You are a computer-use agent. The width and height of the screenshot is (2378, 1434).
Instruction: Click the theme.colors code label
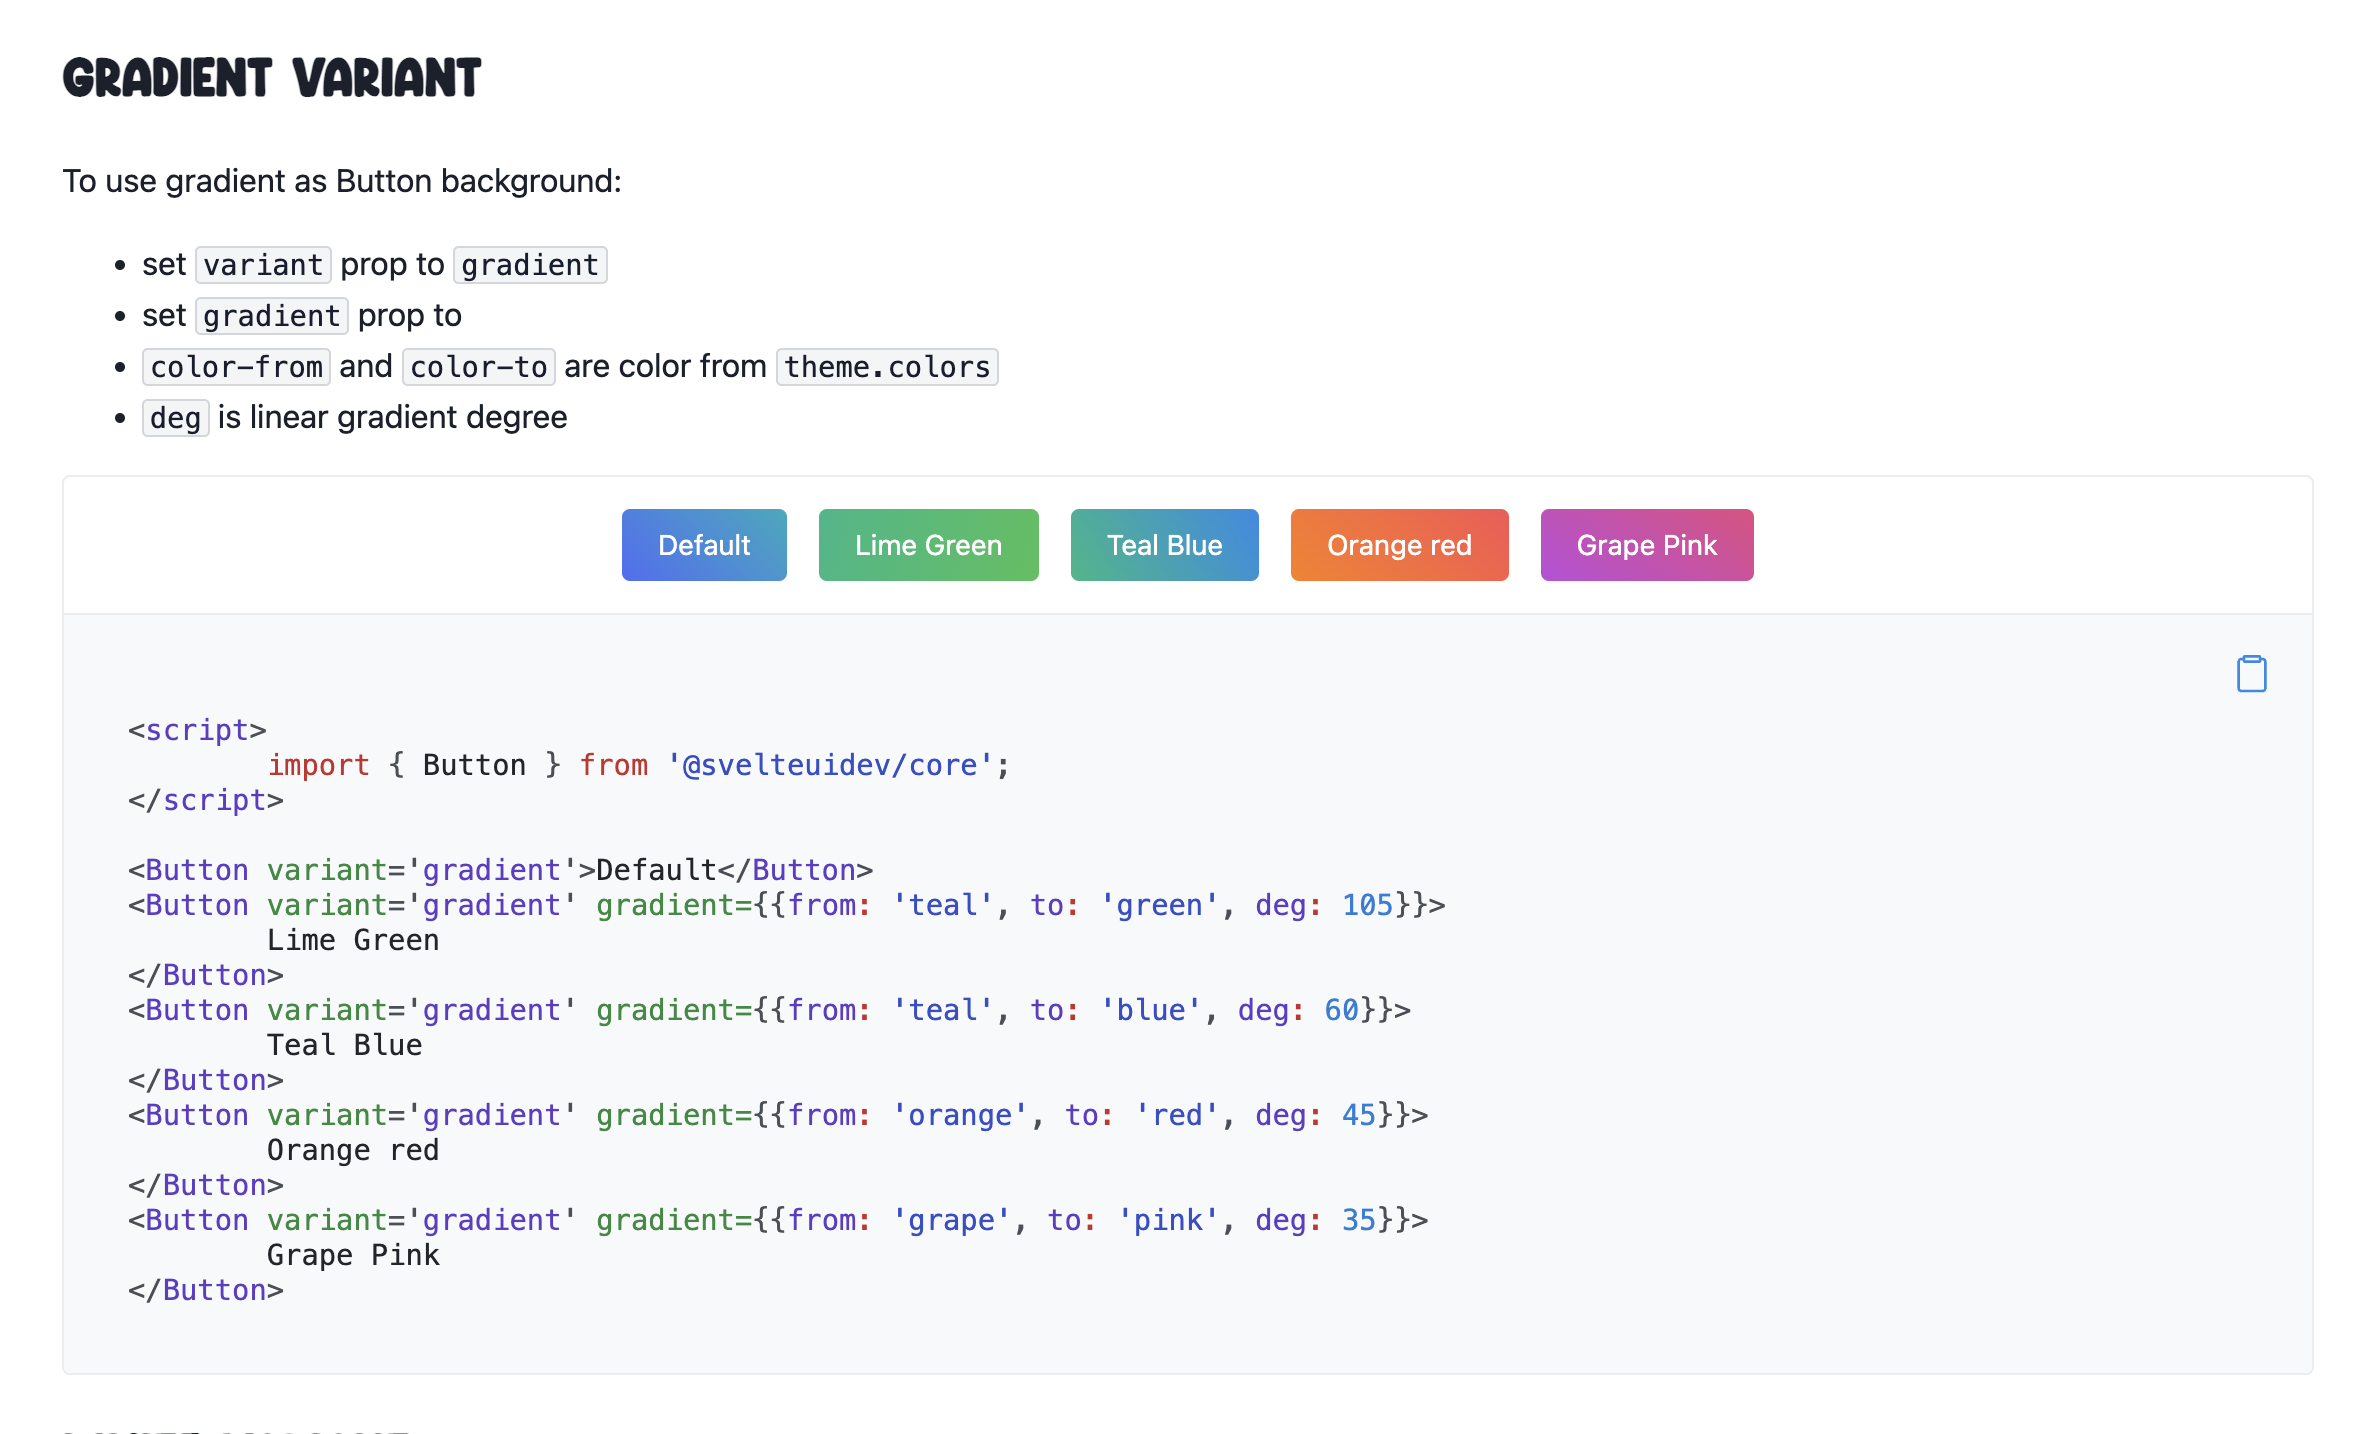coord(886,366)
